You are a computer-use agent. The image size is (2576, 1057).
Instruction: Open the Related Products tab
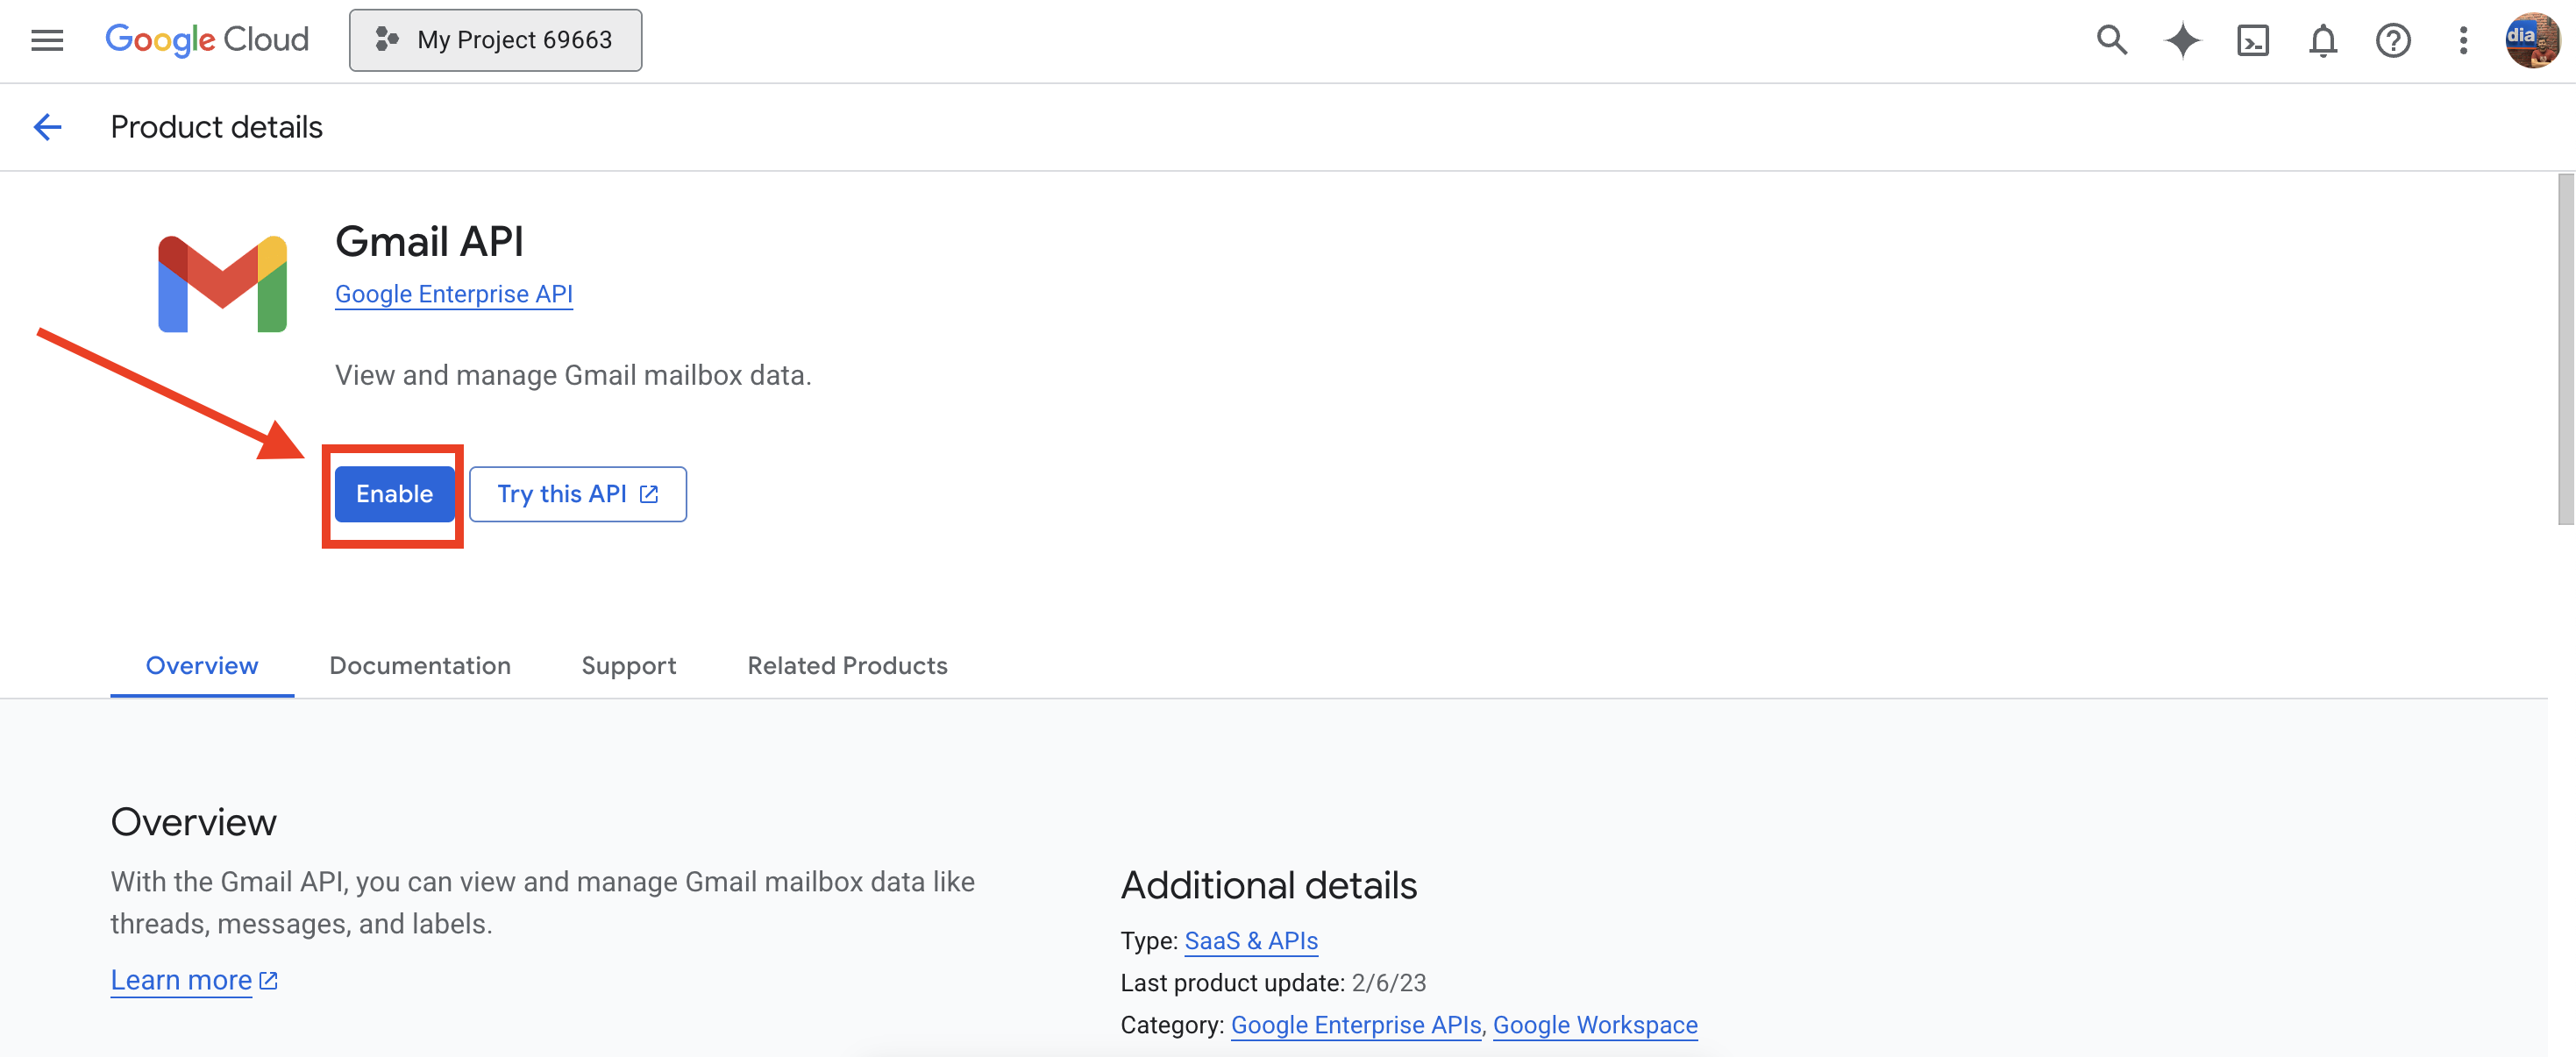click(847, 666)
